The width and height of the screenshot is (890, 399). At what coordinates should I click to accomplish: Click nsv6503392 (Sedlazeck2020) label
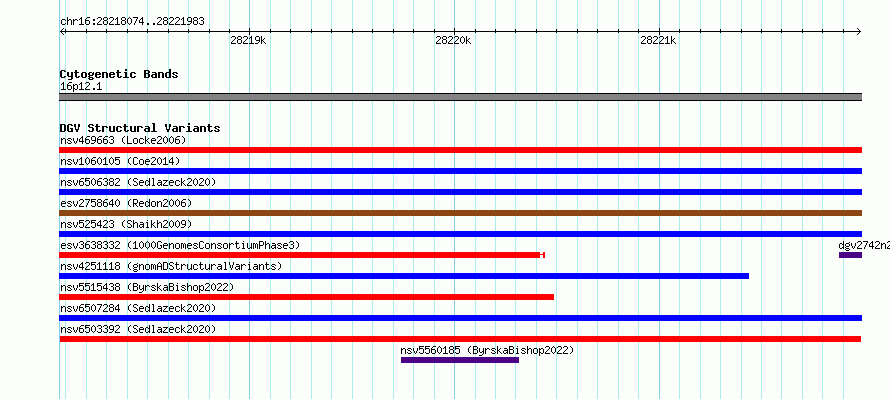click(138, 329)
